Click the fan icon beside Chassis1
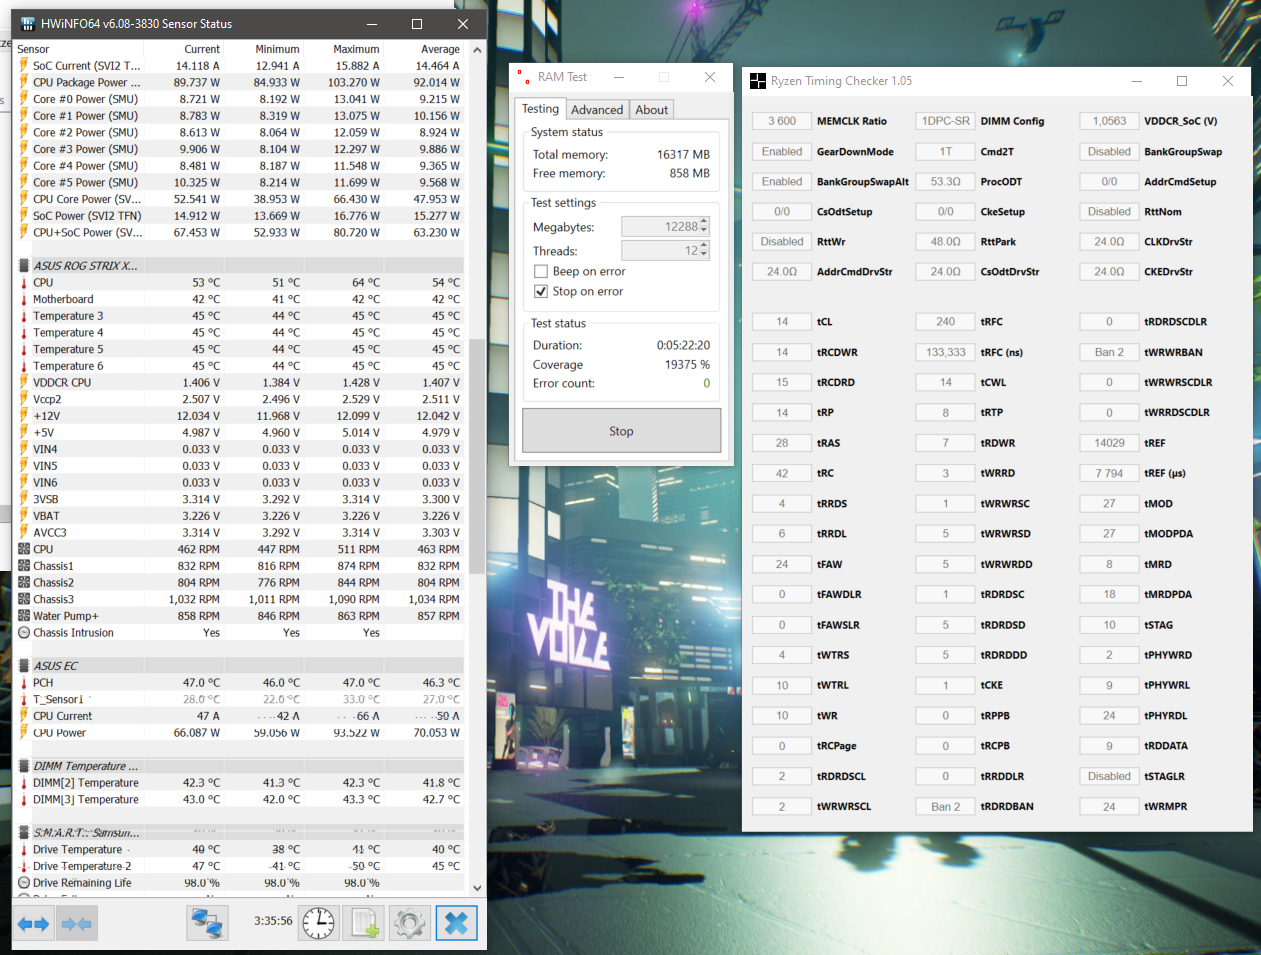The image size is (1261, 955). coord(24,566)
